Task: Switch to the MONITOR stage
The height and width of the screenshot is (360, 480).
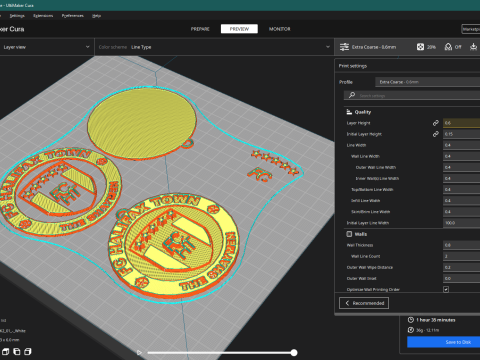Action: (x=280, y=29)
